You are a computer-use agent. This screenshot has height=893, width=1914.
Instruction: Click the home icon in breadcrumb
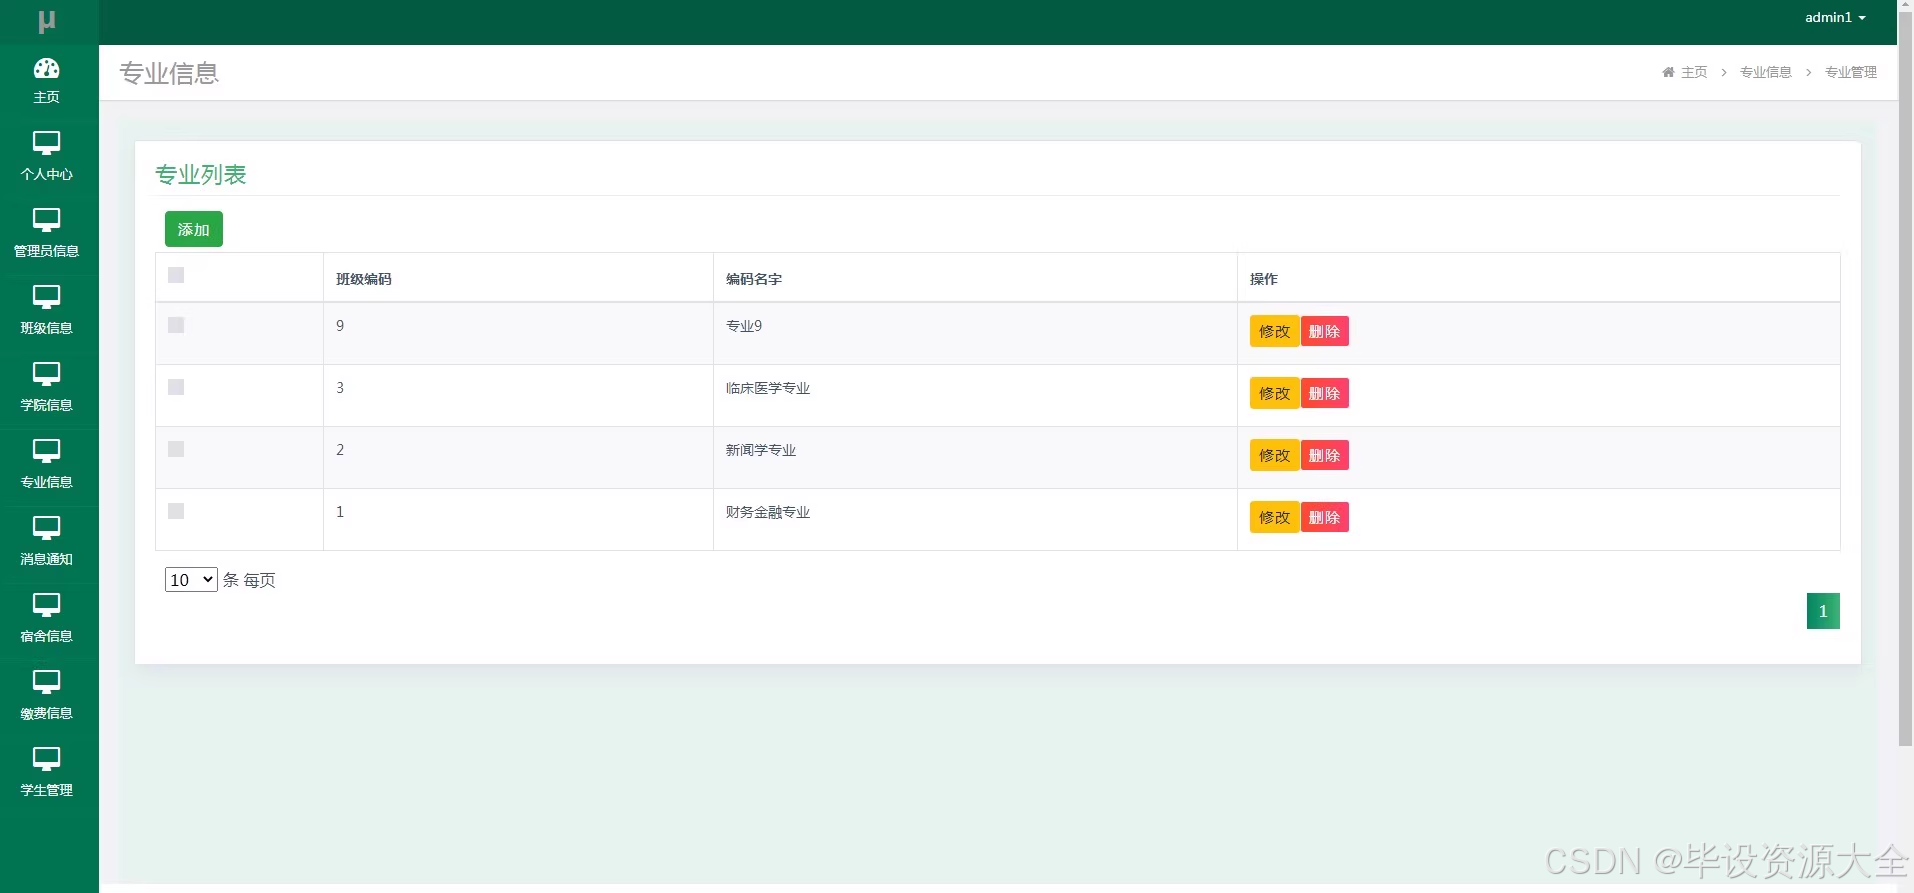coord(1668,72)
